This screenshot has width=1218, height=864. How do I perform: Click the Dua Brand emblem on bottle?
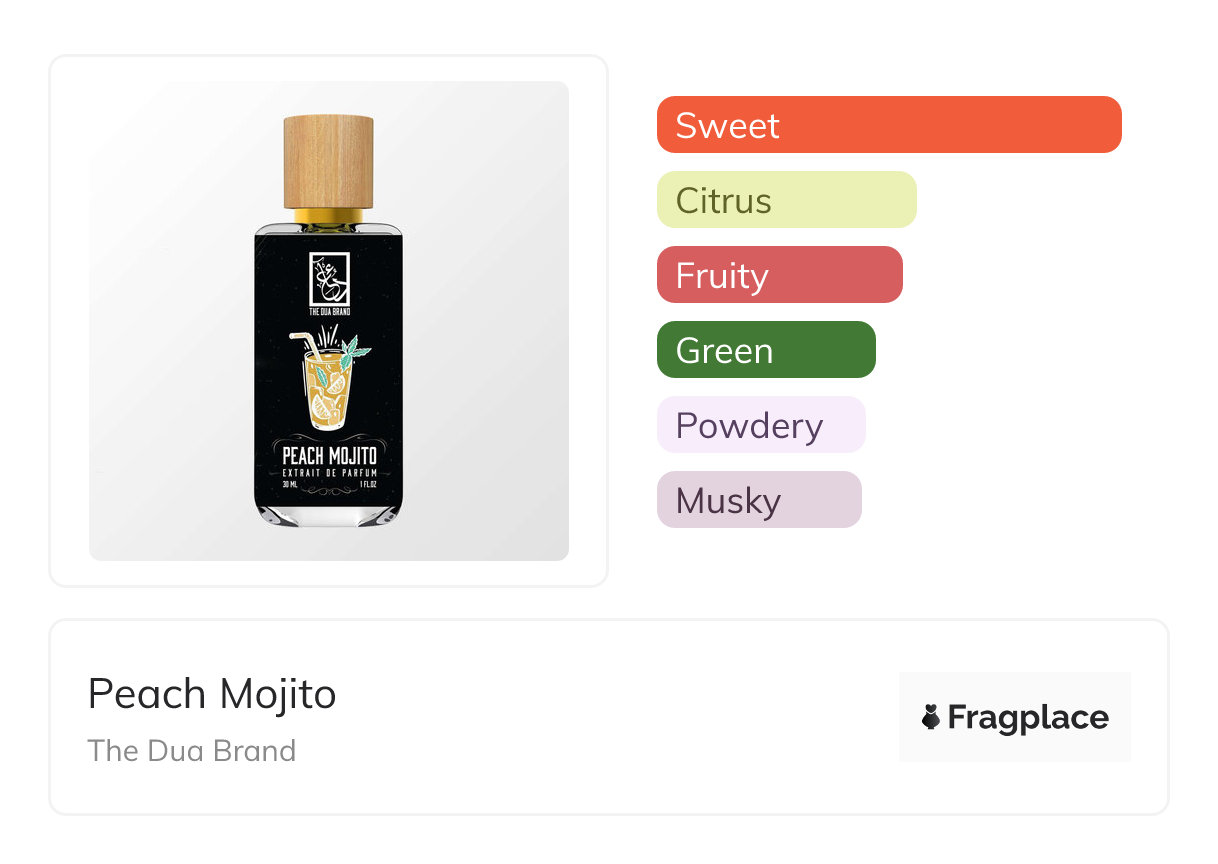(x=329, y=282)
